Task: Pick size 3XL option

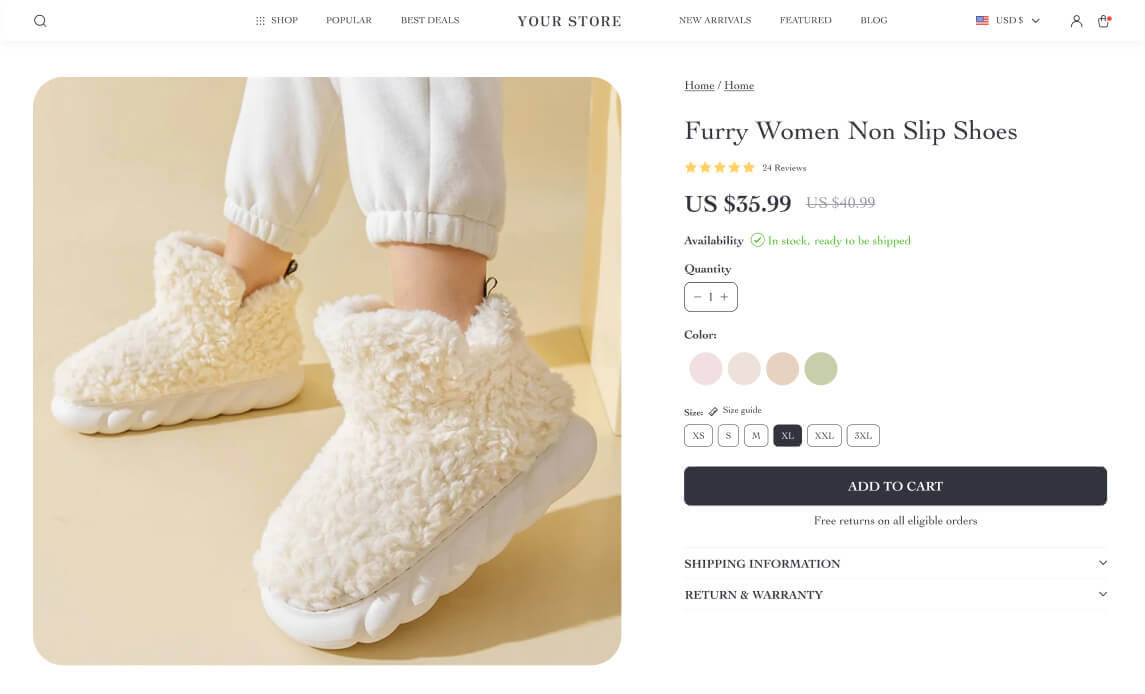Action: tap(863, 436)
